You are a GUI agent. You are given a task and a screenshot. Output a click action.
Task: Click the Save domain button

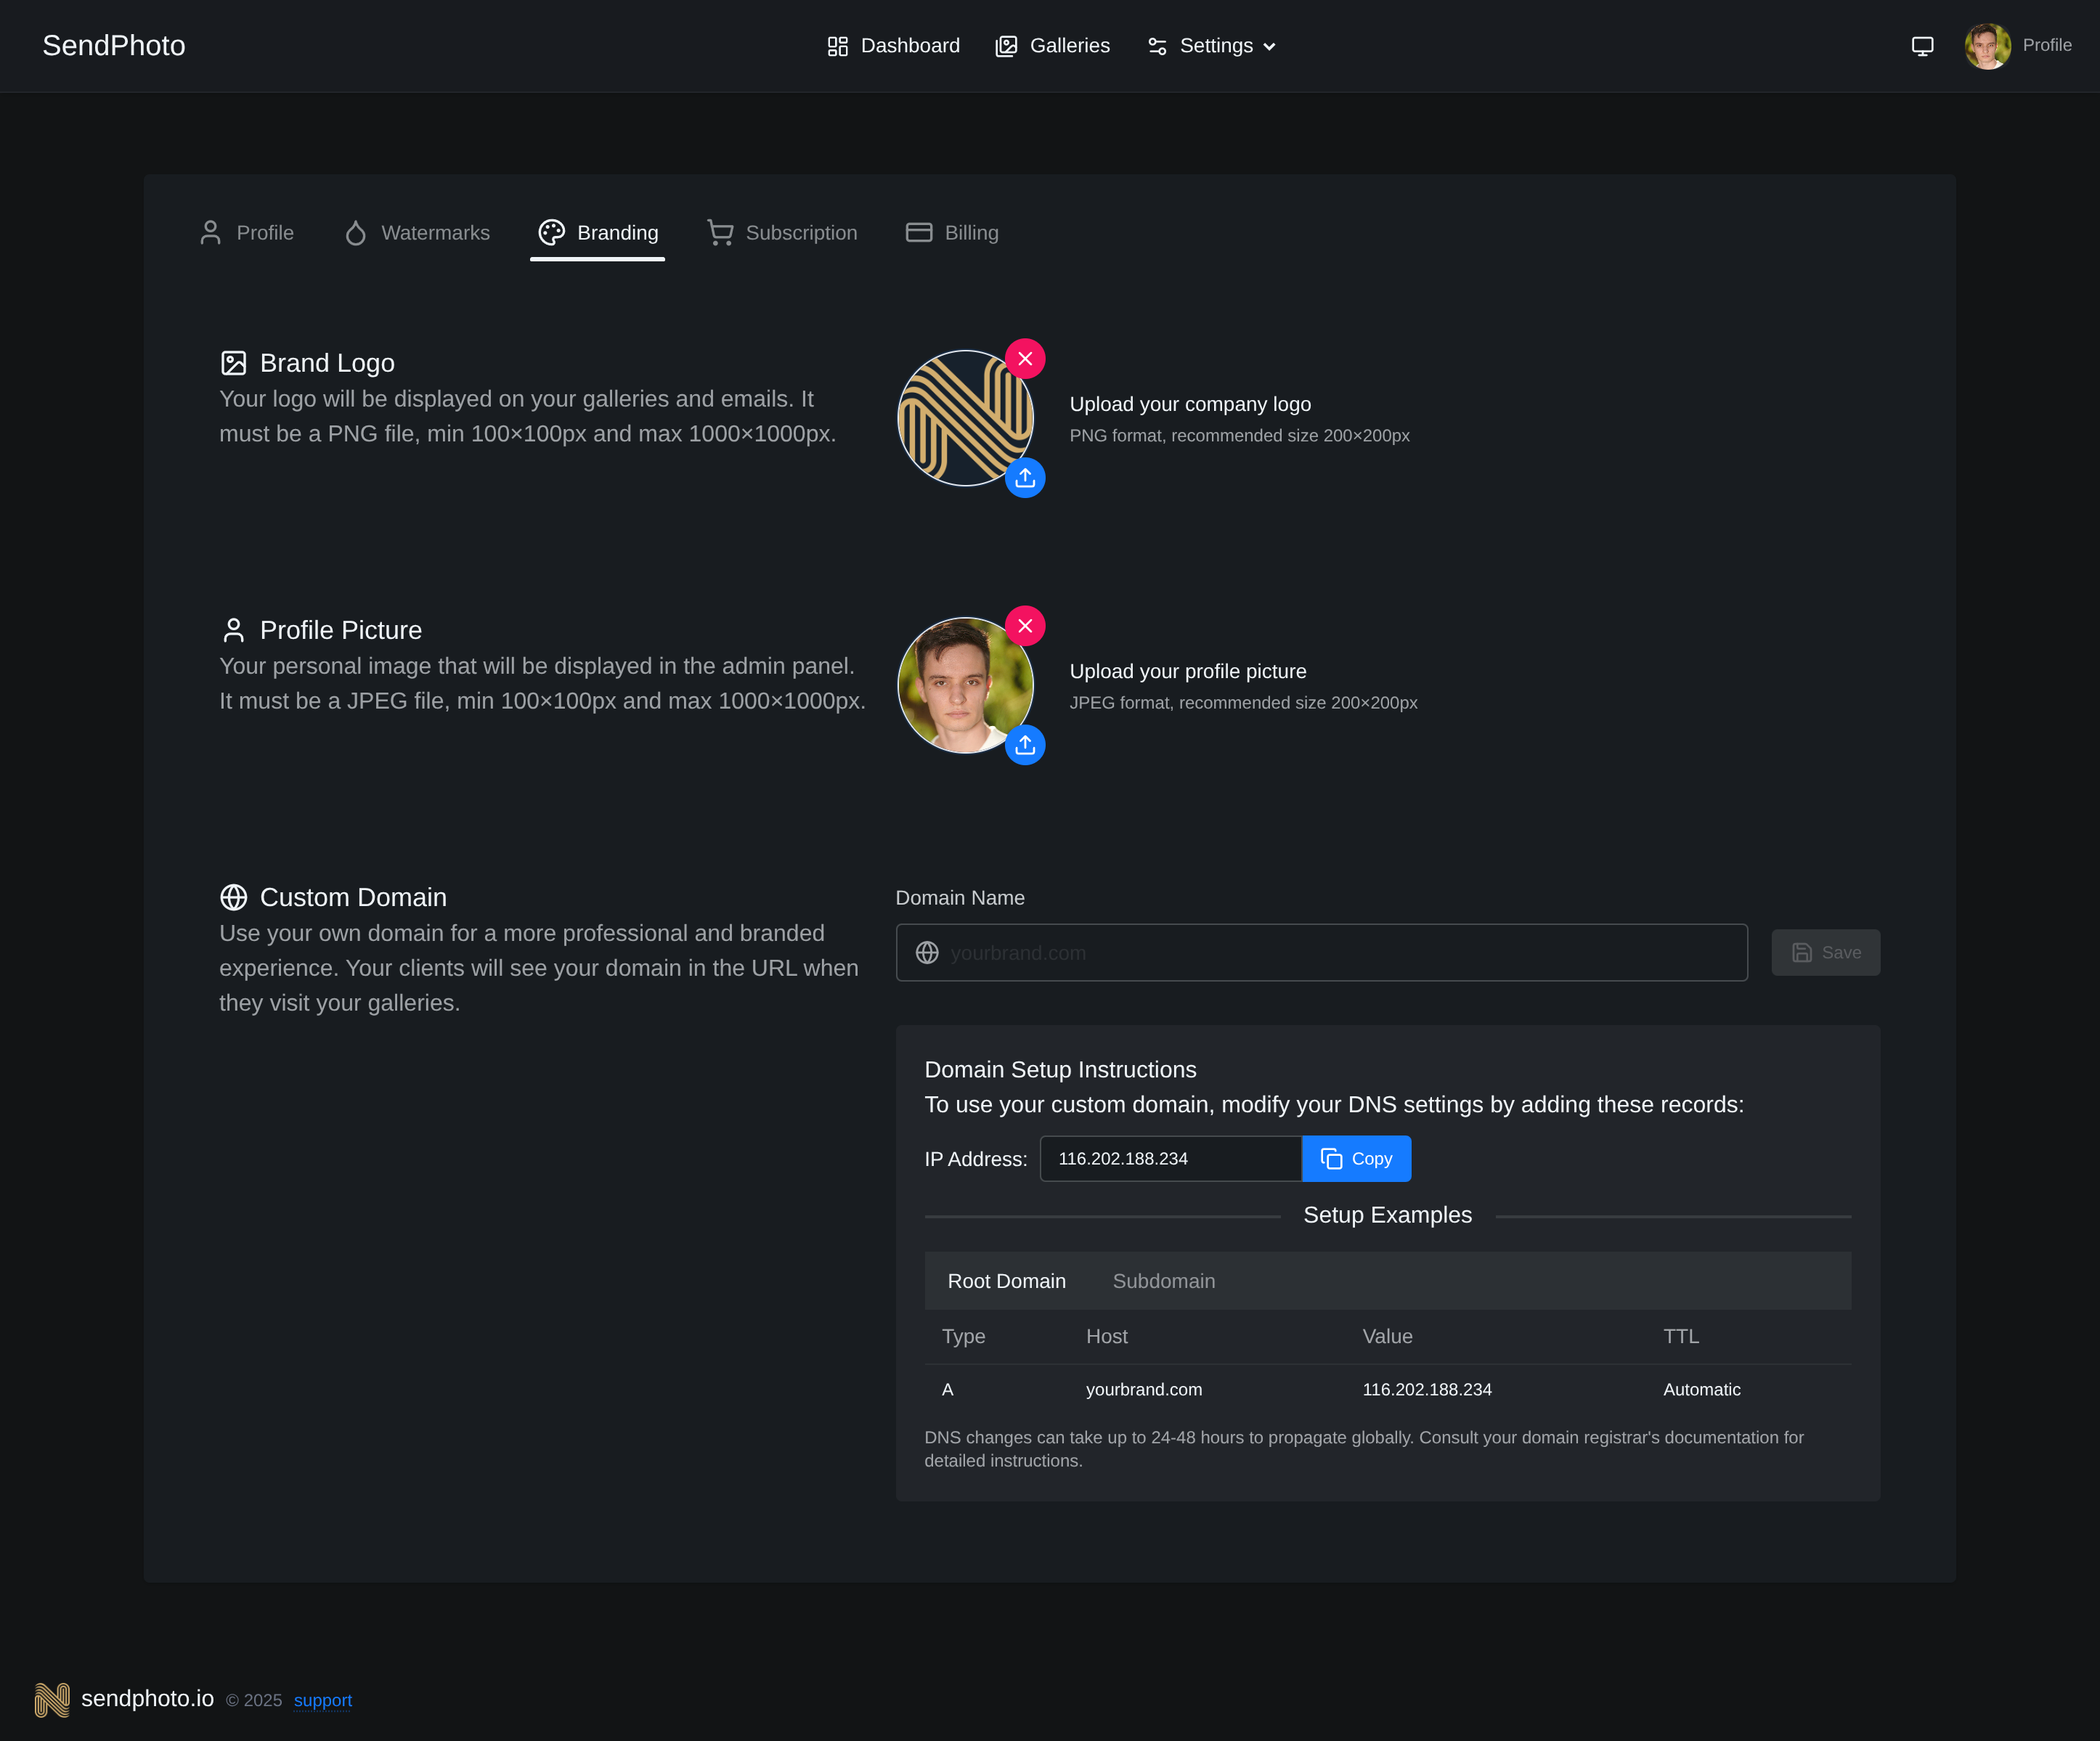click(1825, 953)
